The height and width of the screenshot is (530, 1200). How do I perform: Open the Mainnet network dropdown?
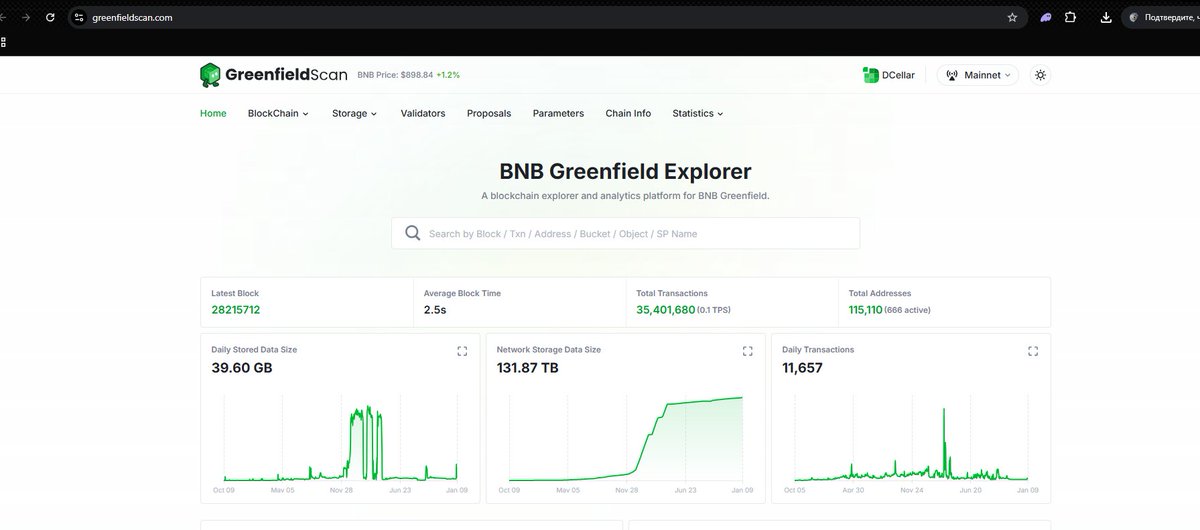(x=978, y=75)
